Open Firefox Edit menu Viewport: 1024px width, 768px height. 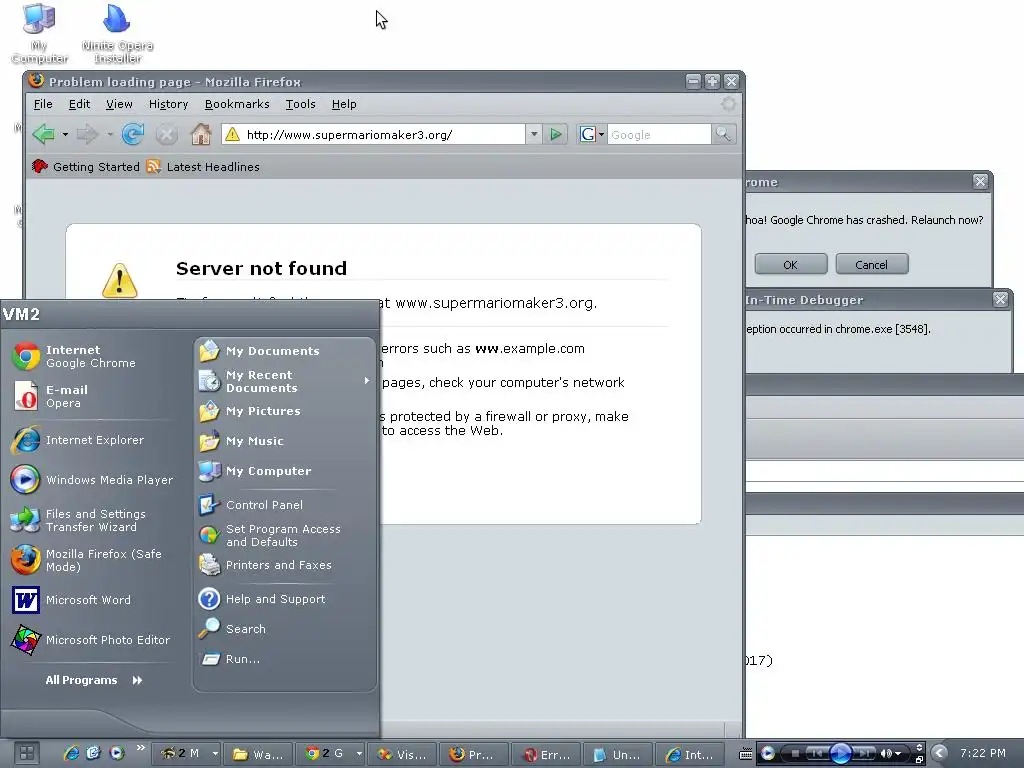point(80,104)
